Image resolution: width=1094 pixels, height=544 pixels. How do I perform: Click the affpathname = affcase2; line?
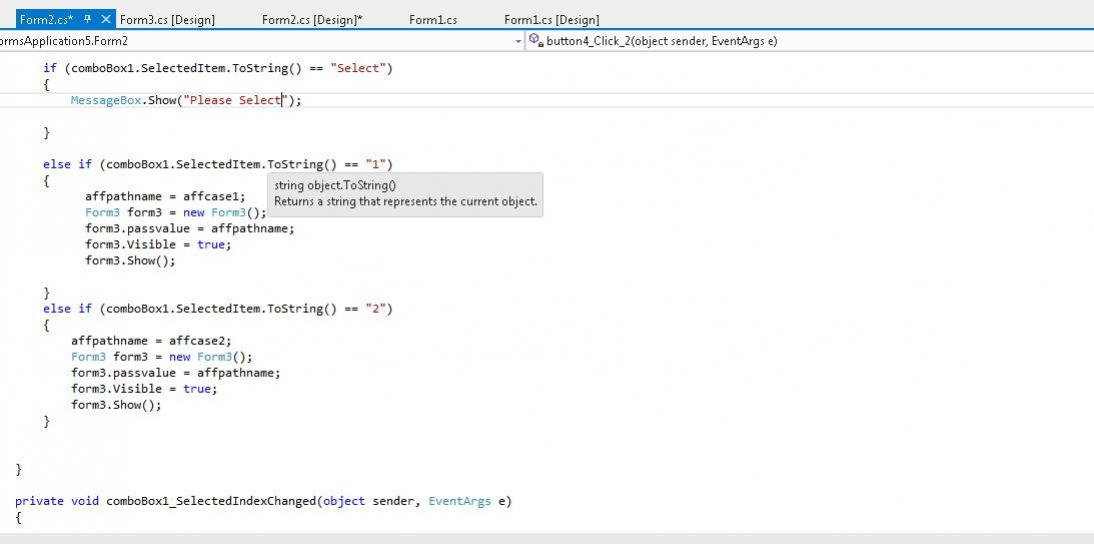point(151,341)
